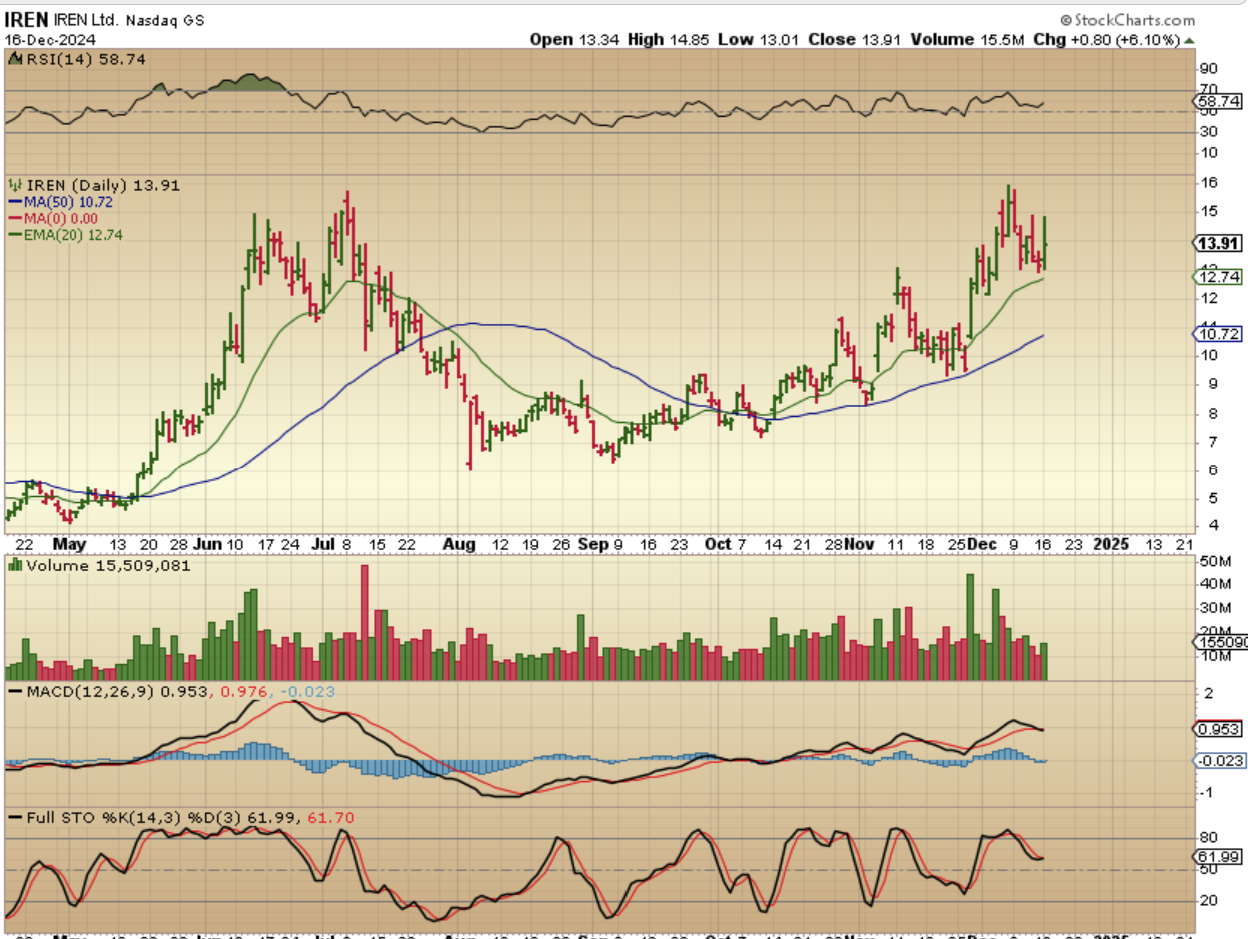The image size is (1248, 939).
Task: Click the Nov label on price date axis
Action: pos(861,544)
